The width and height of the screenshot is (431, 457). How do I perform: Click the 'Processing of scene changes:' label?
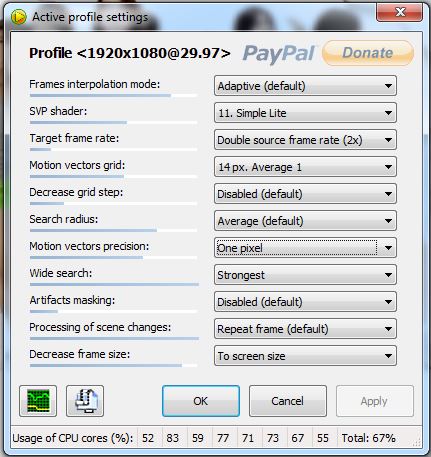click(x=100, y=327)
